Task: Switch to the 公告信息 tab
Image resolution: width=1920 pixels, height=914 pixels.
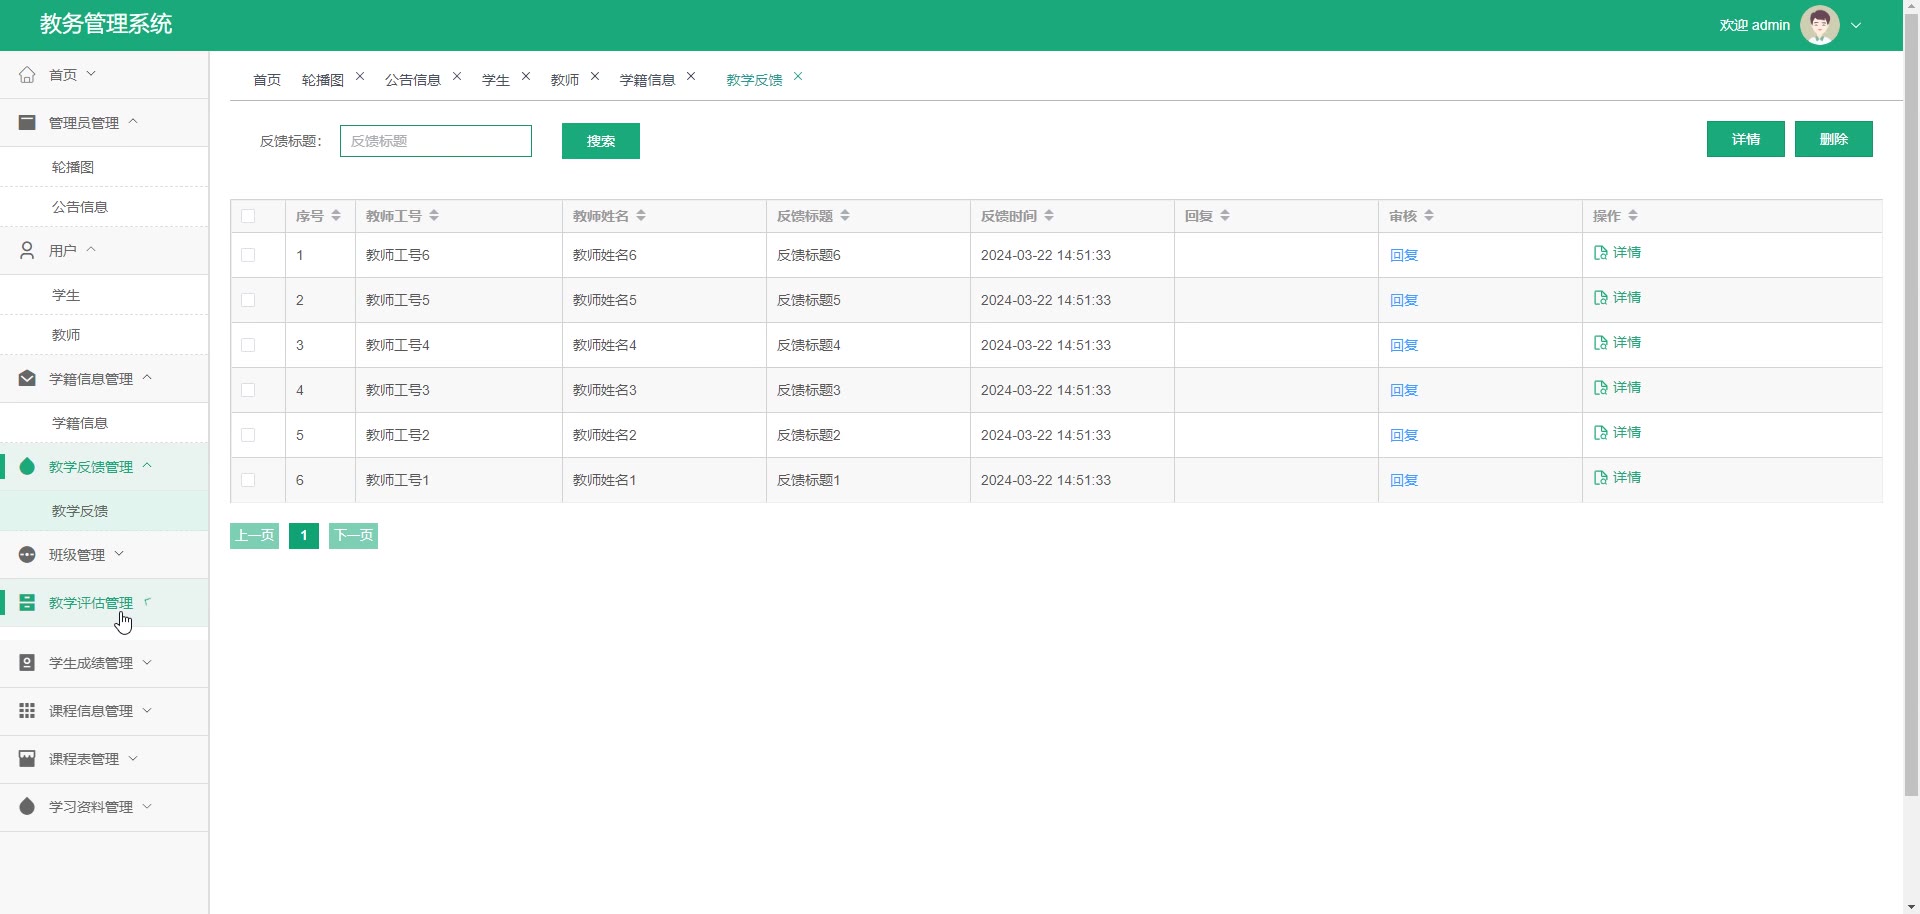Action: tap(412, 80)
